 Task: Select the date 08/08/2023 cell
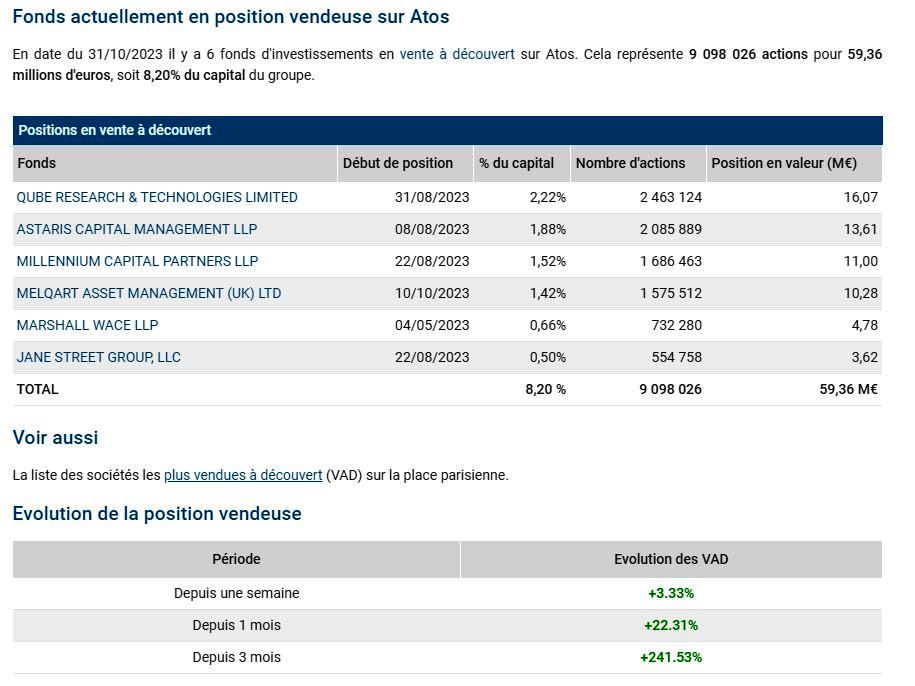click(x=432, y=229)
